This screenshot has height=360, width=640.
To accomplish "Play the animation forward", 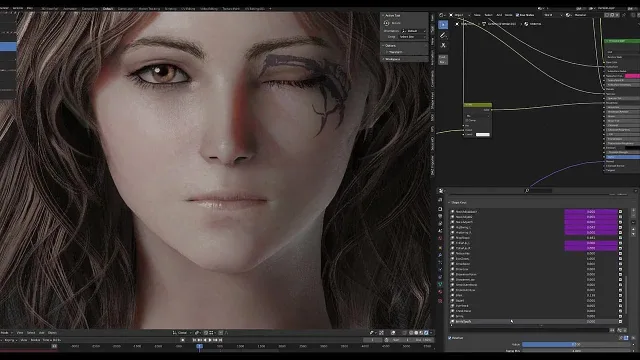I will 210,340.
